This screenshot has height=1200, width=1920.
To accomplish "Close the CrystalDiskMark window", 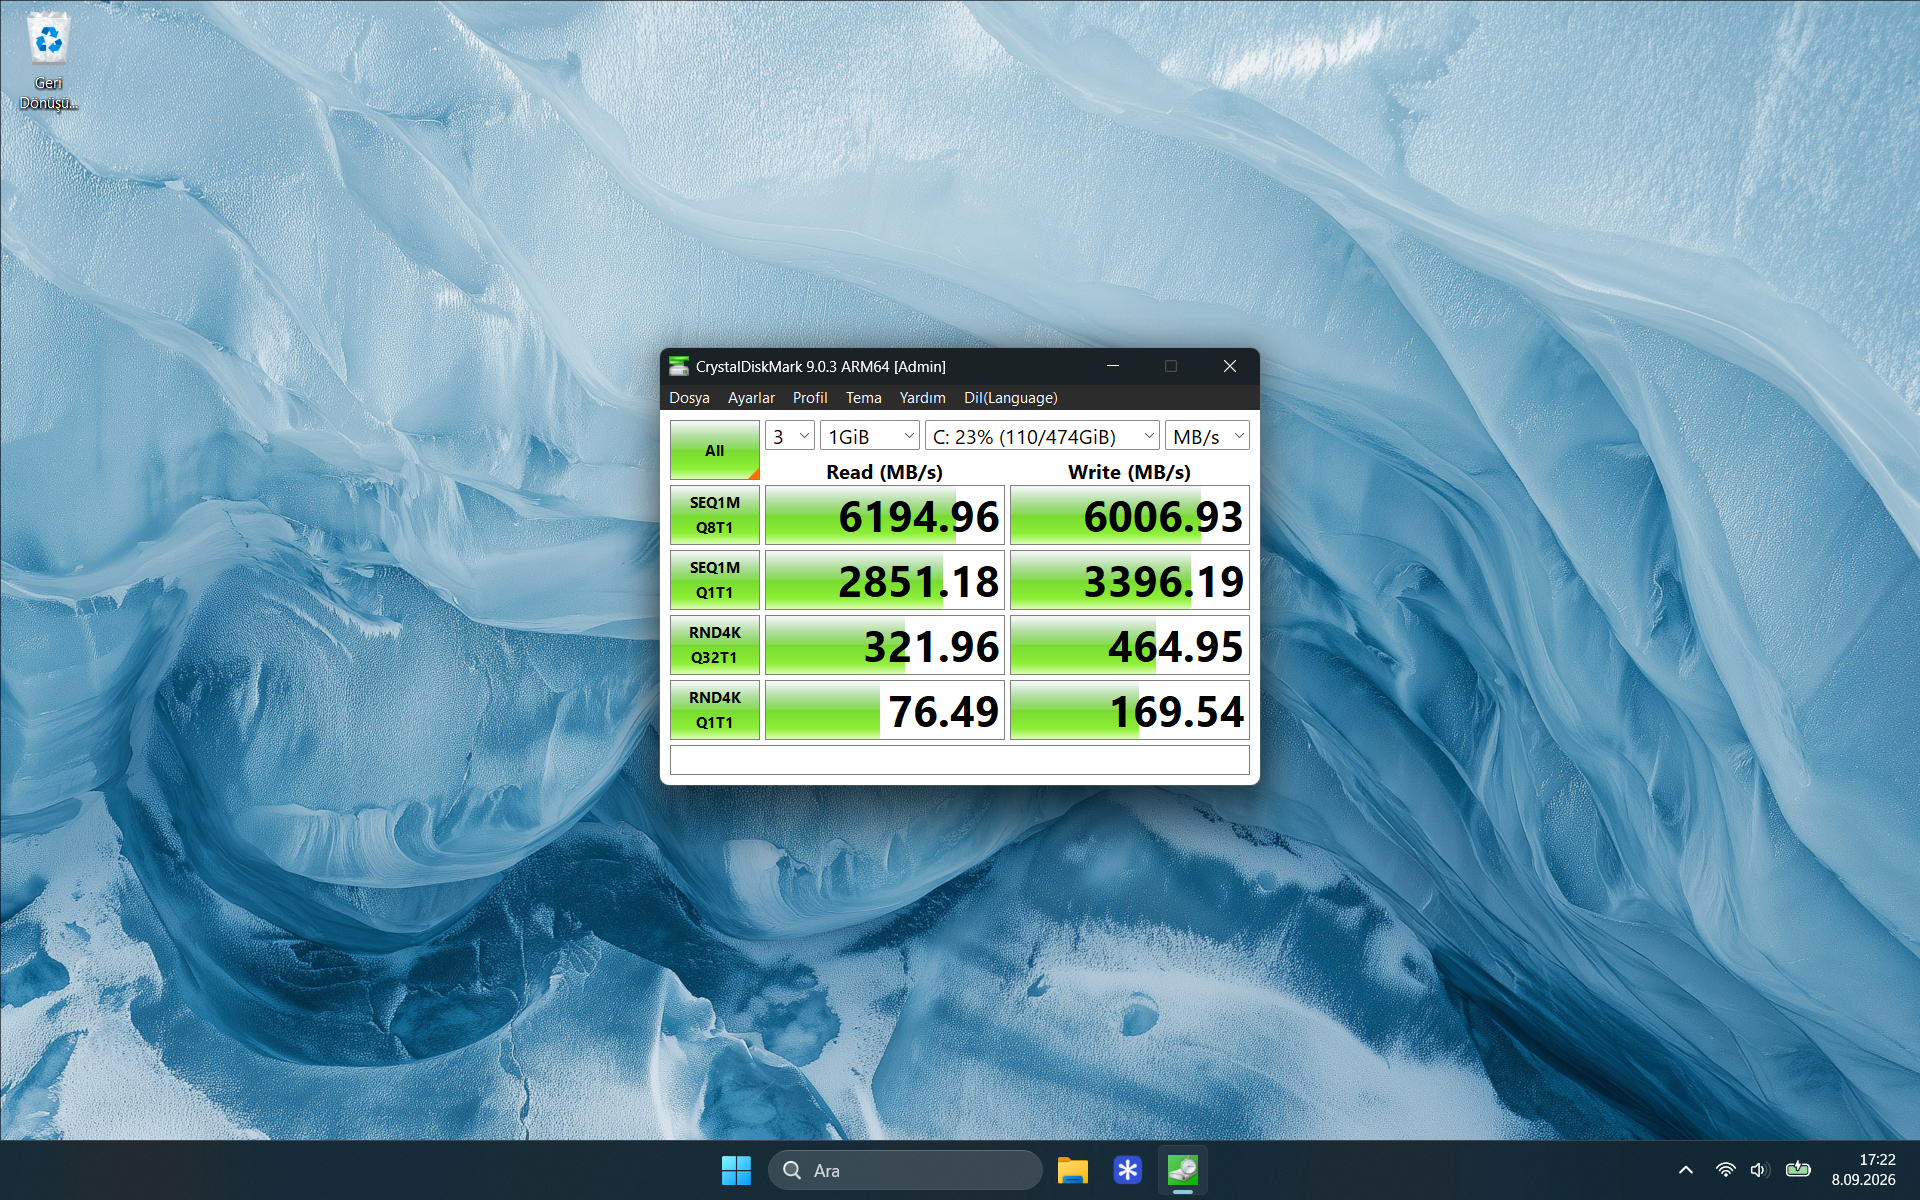I will [1230, 366].
